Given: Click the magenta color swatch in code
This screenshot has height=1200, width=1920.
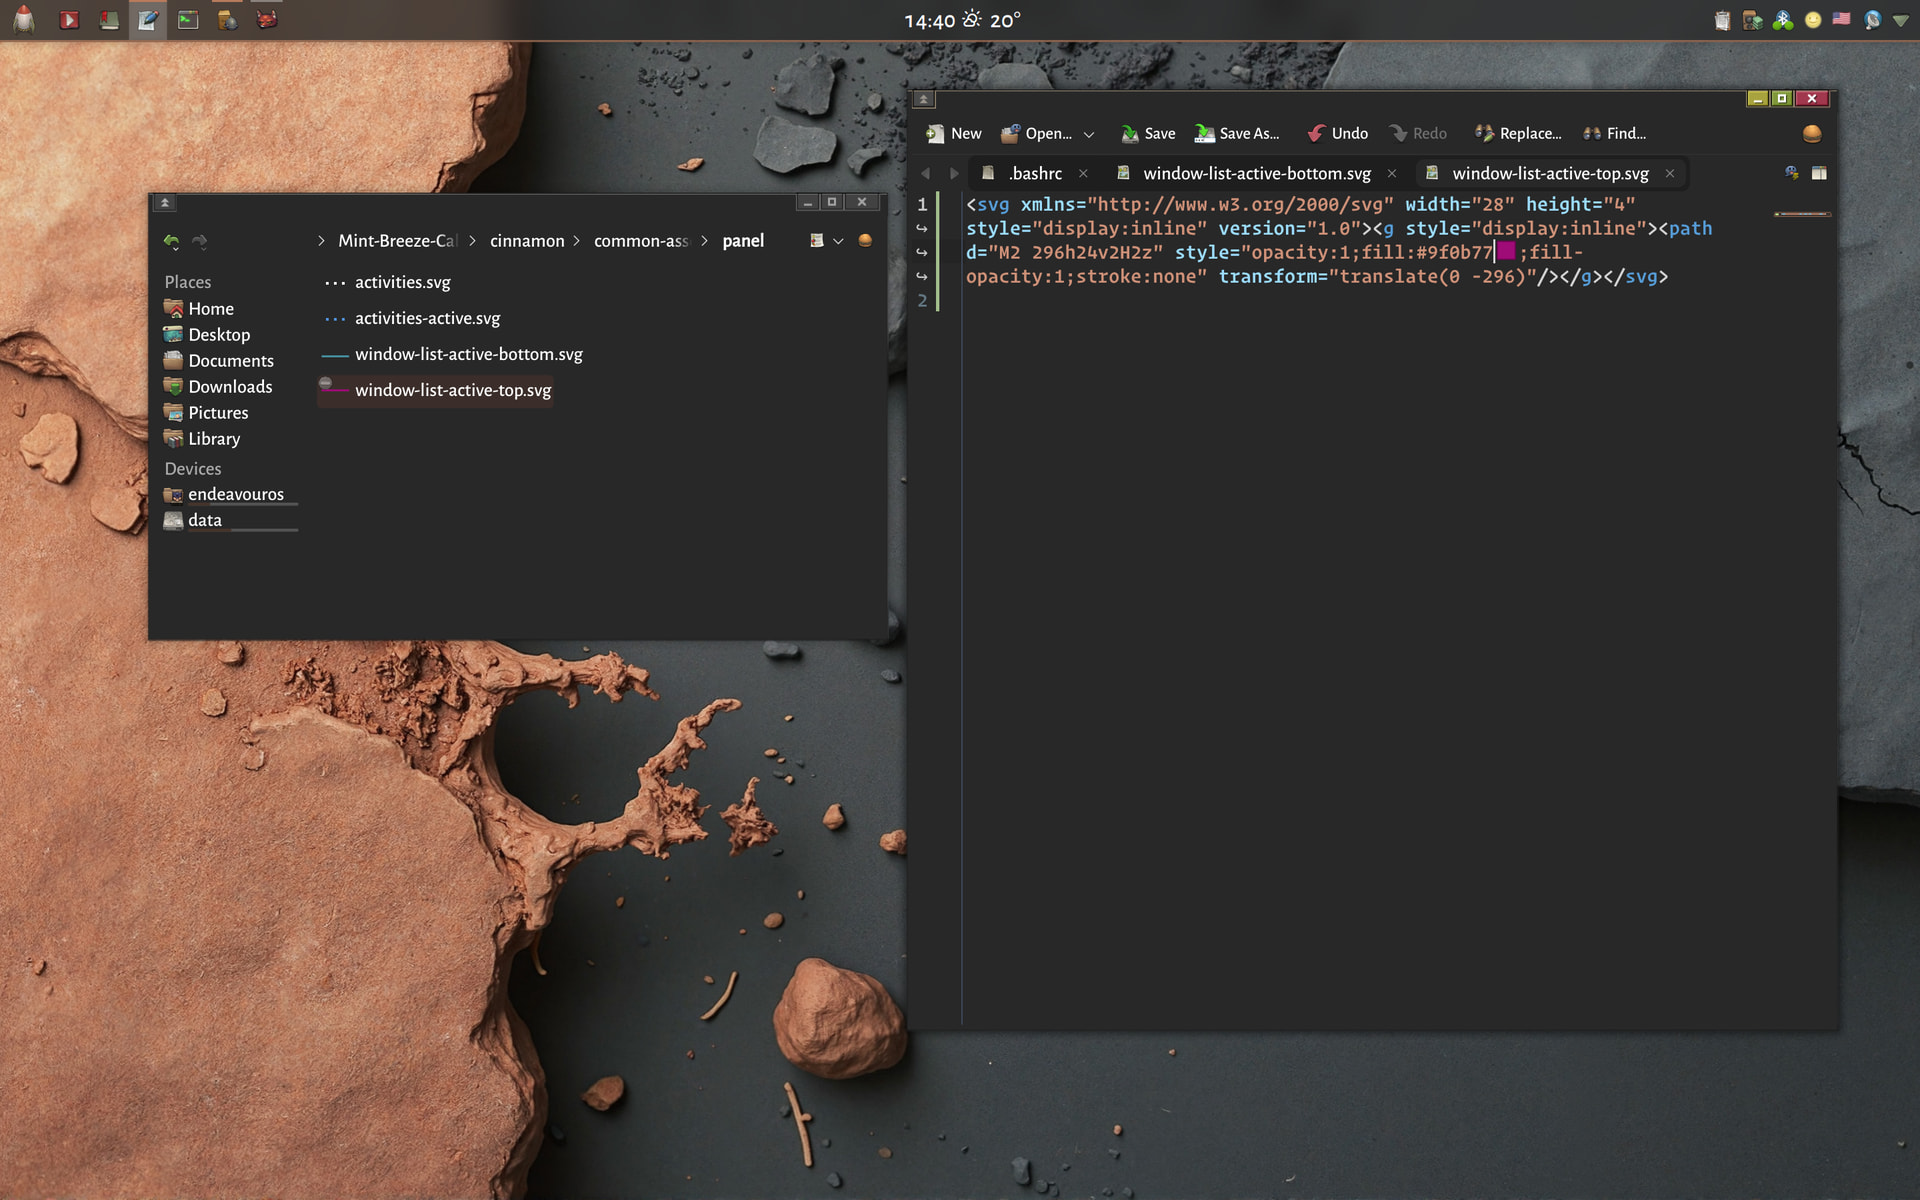Looking at the screenshot, I should (1506, 251).
